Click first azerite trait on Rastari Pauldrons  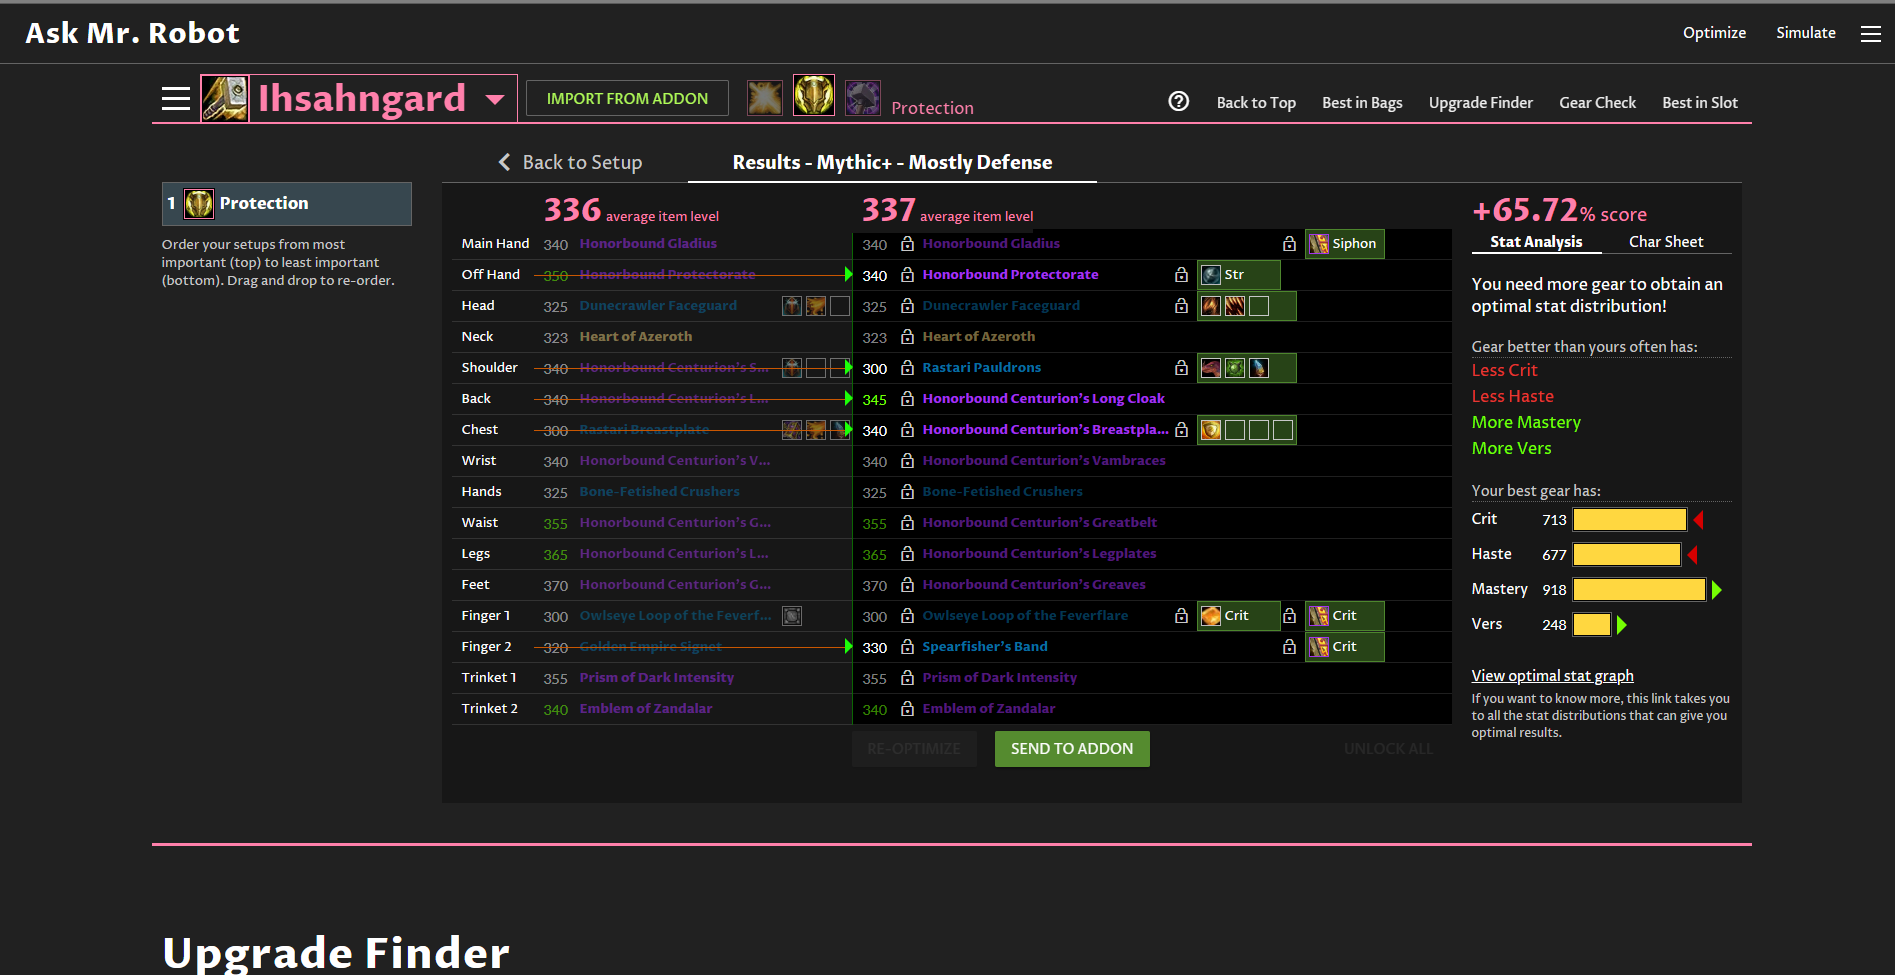tap(1211, 368)
